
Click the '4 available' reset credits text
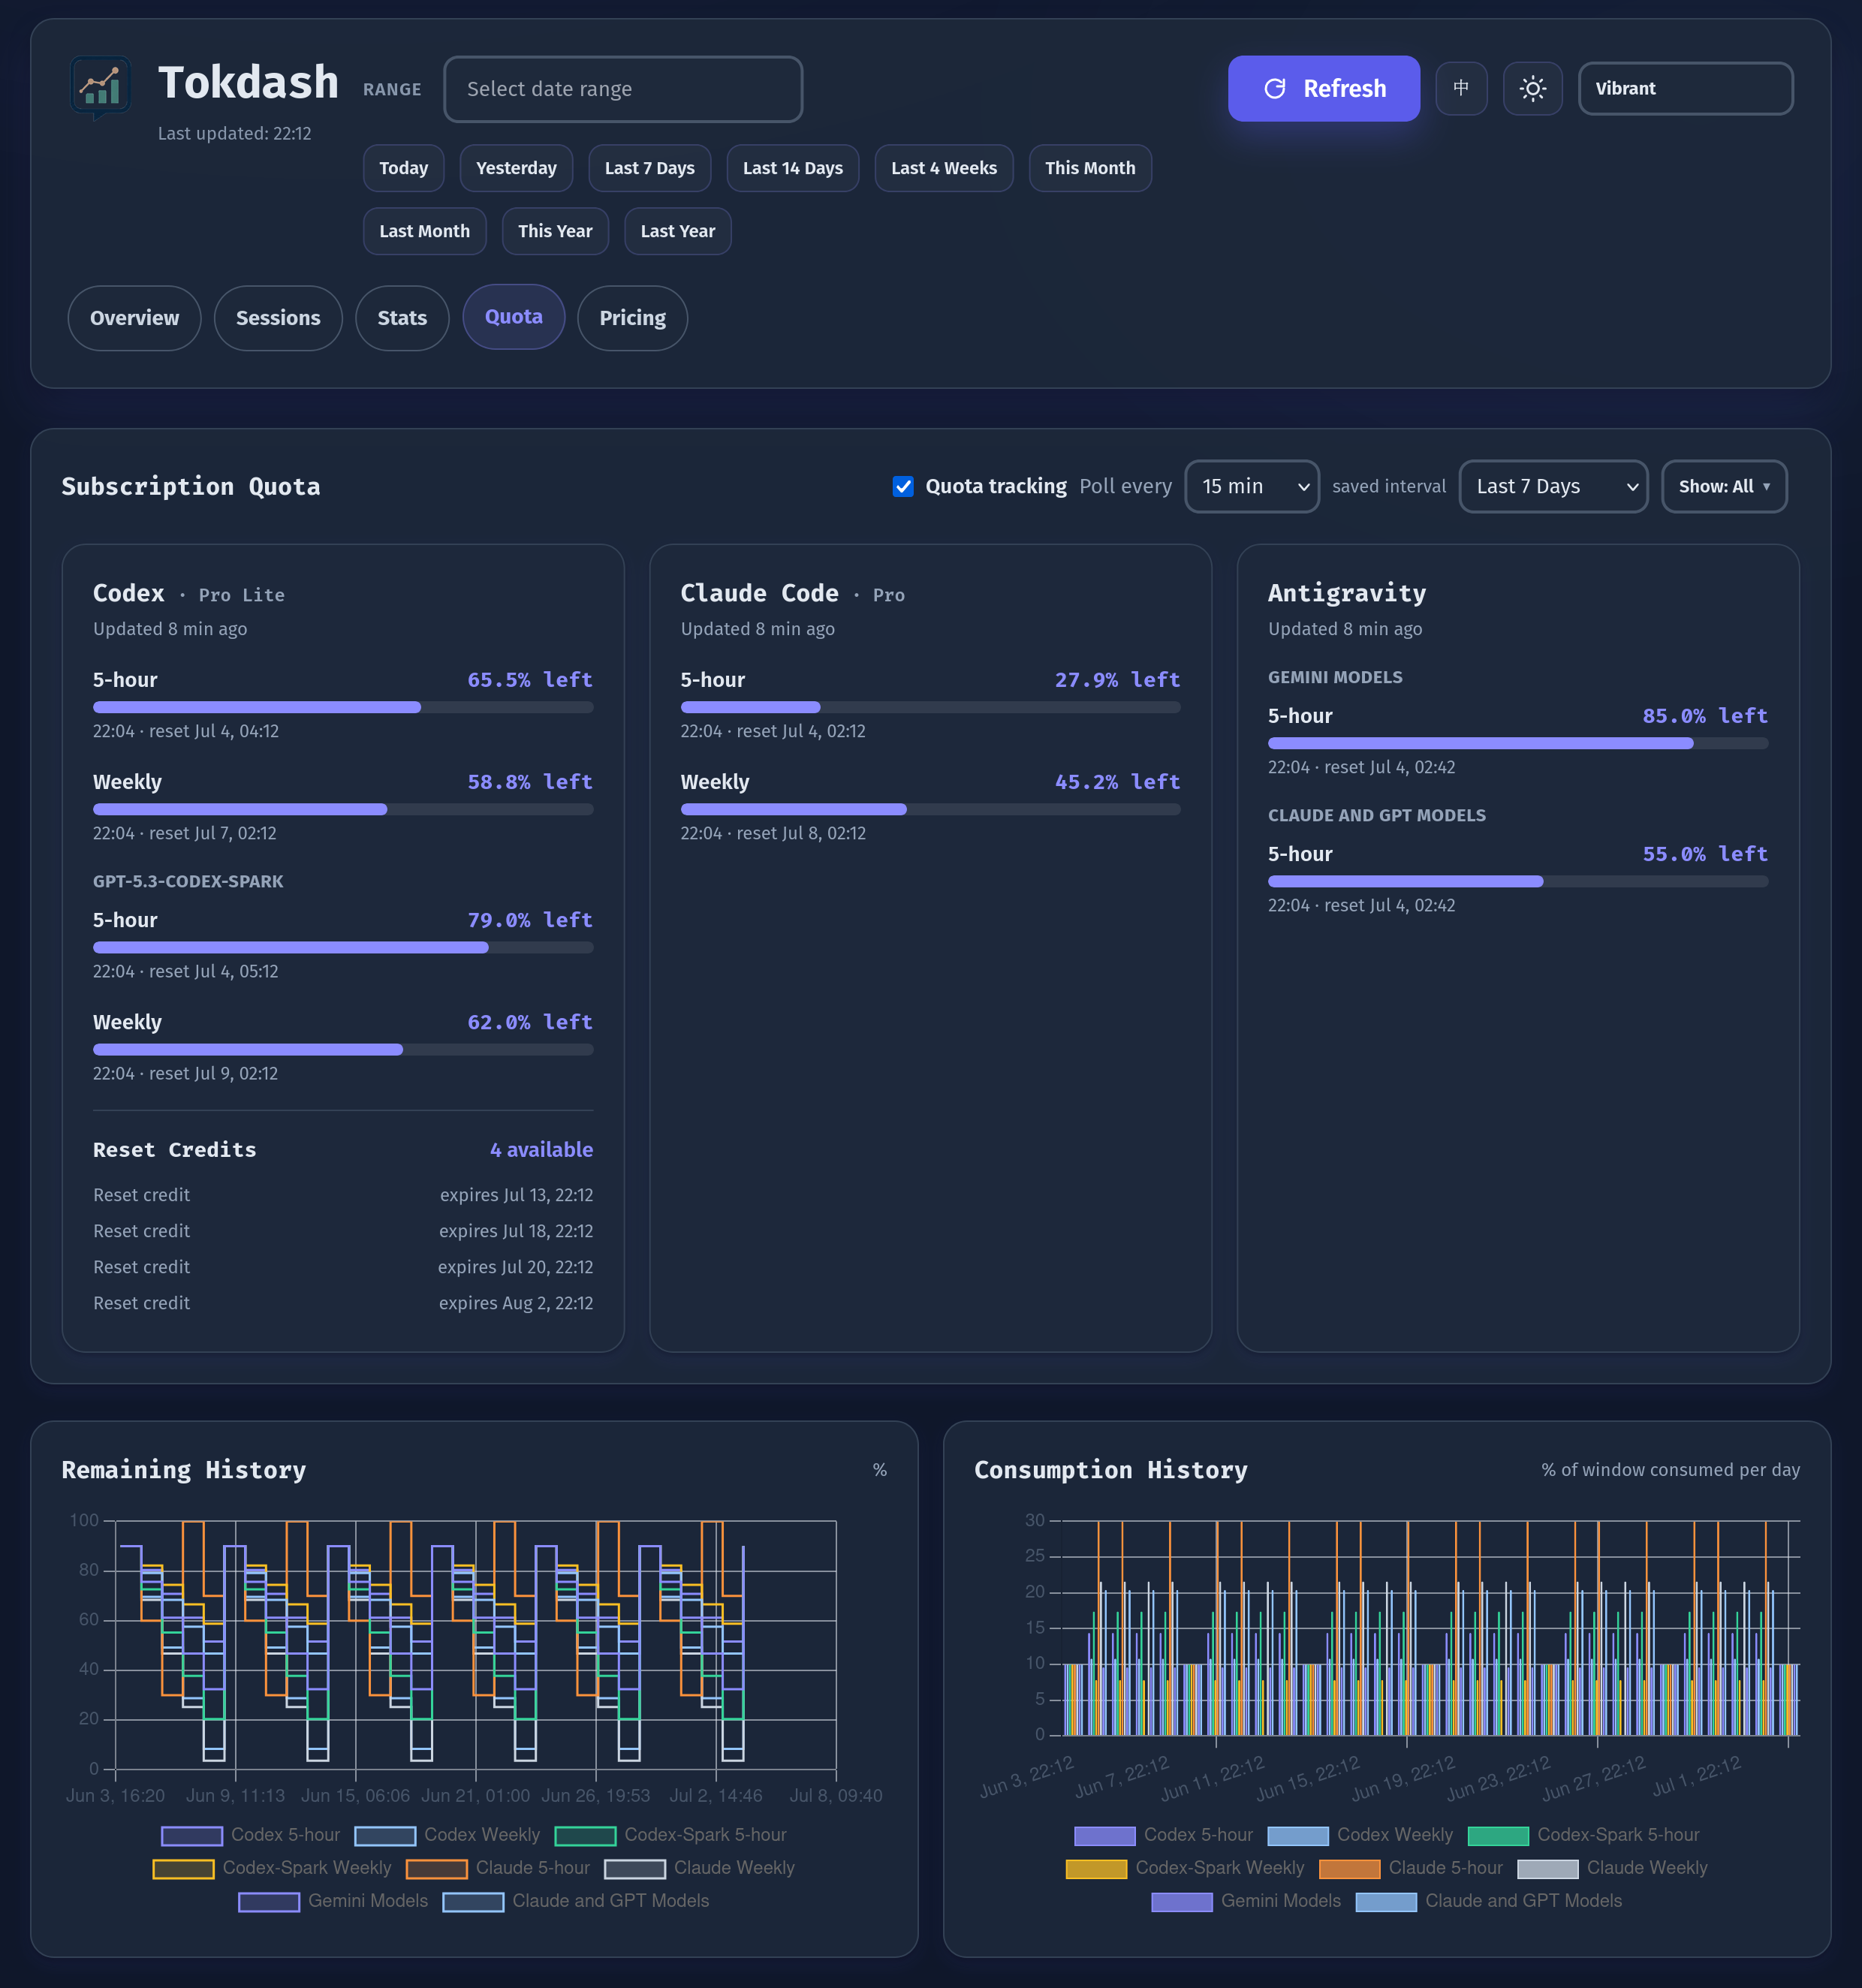[x=541, y=1150]
